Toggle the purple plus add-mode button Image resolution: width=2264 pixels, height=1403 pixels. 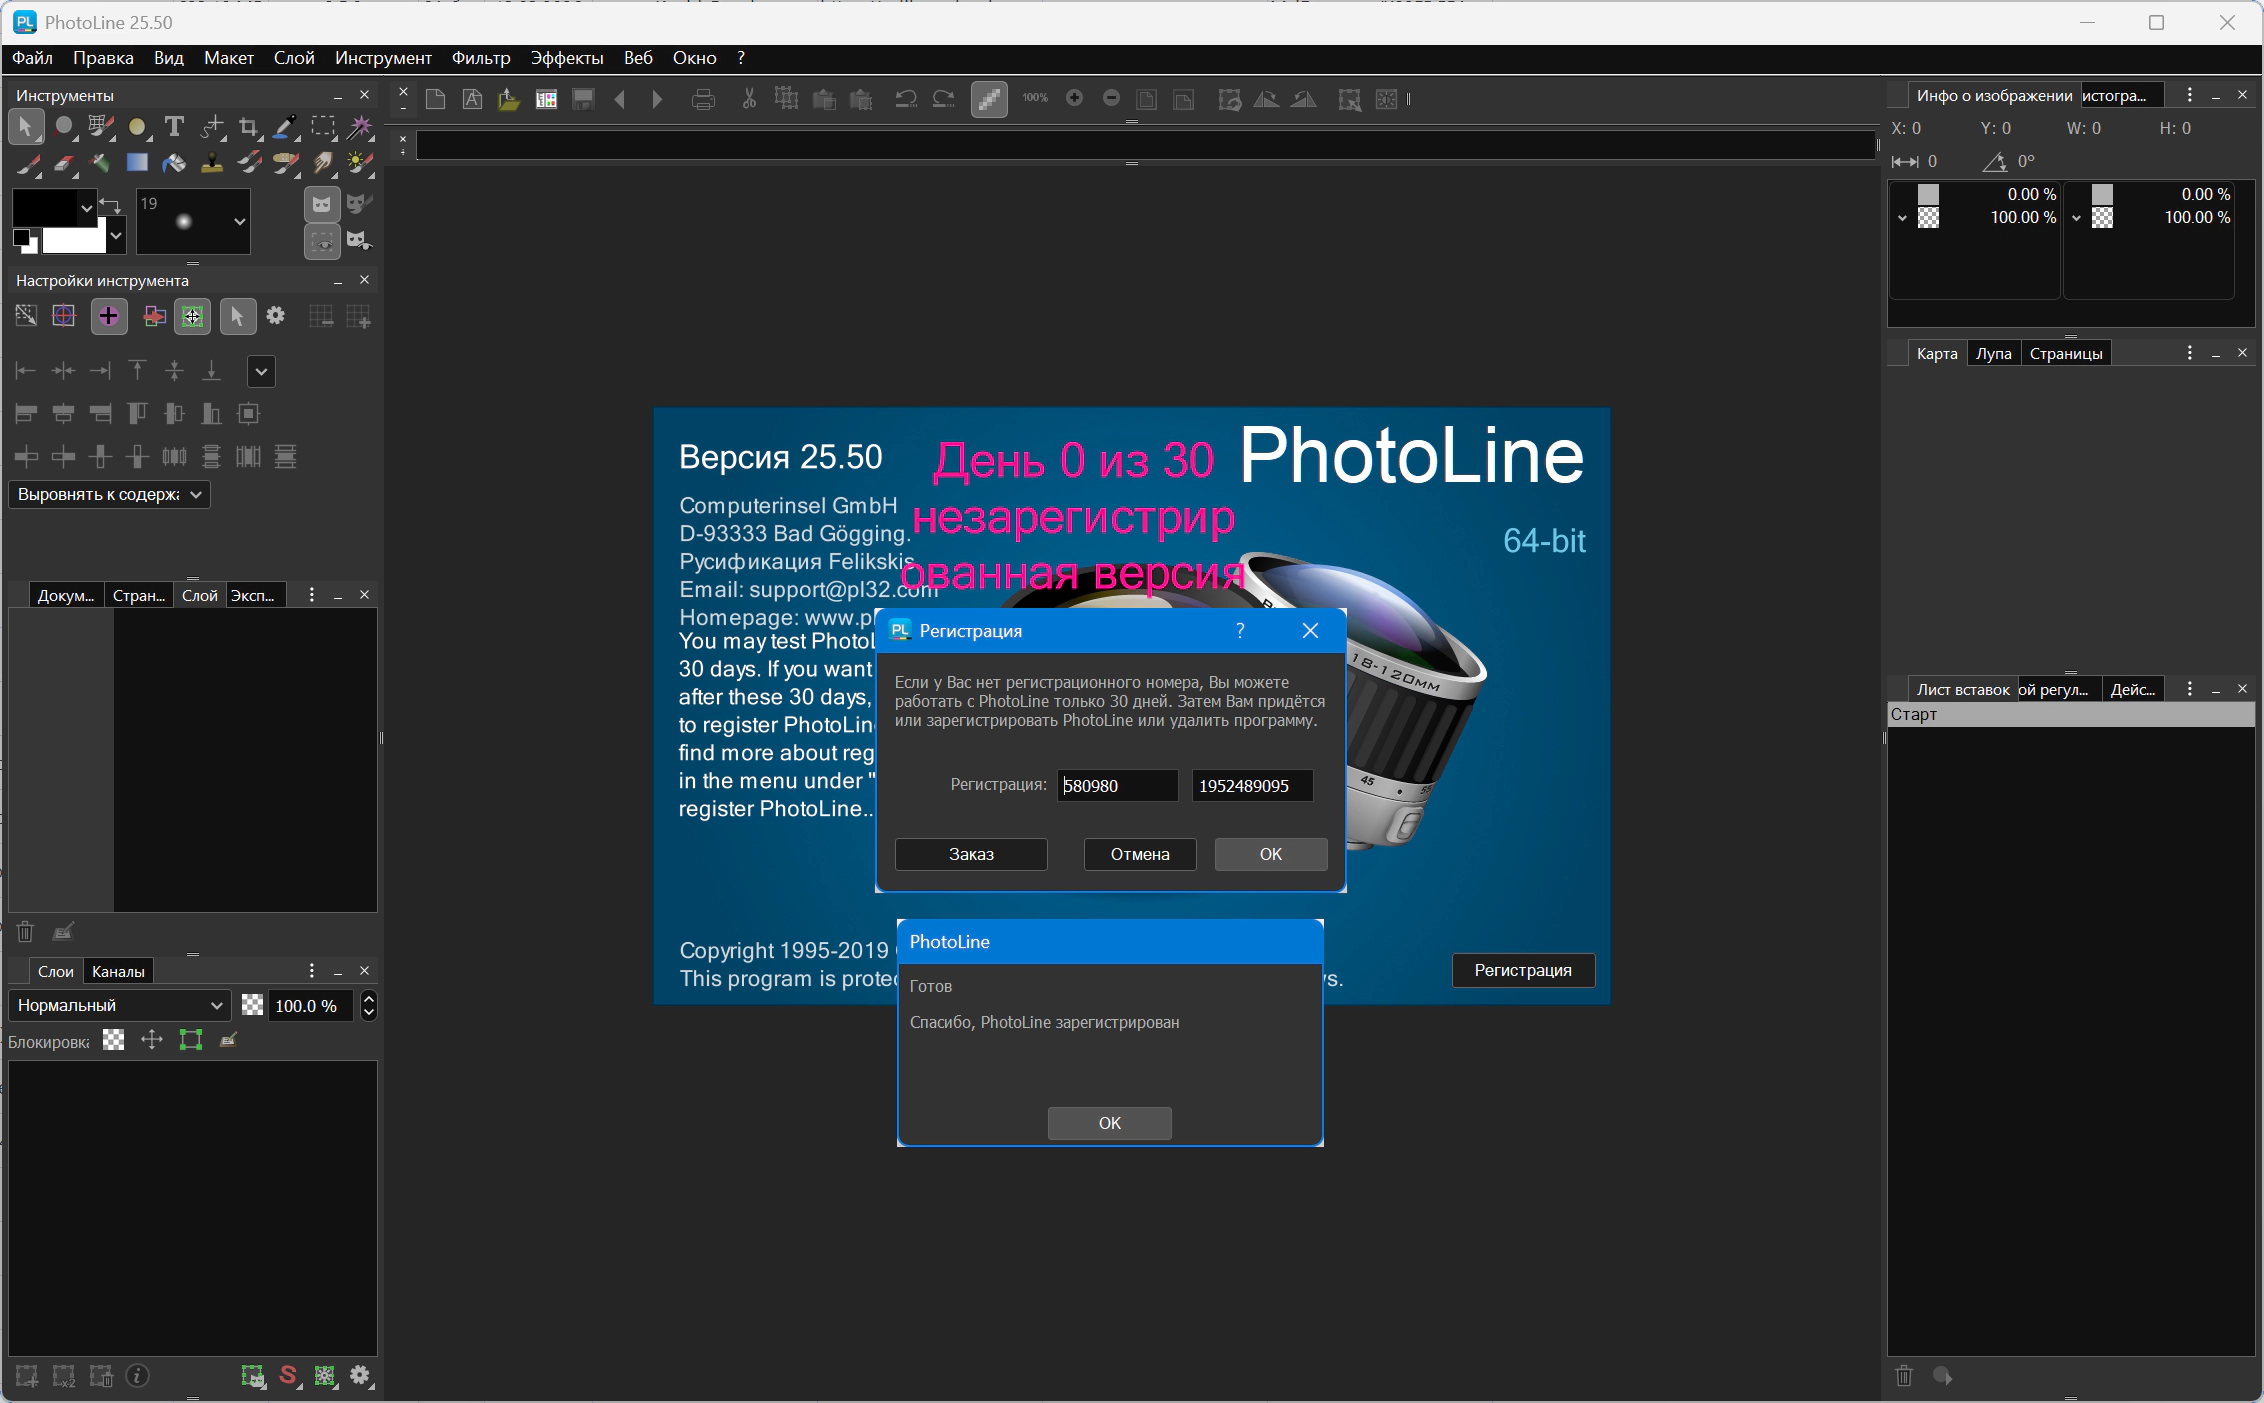109,317
